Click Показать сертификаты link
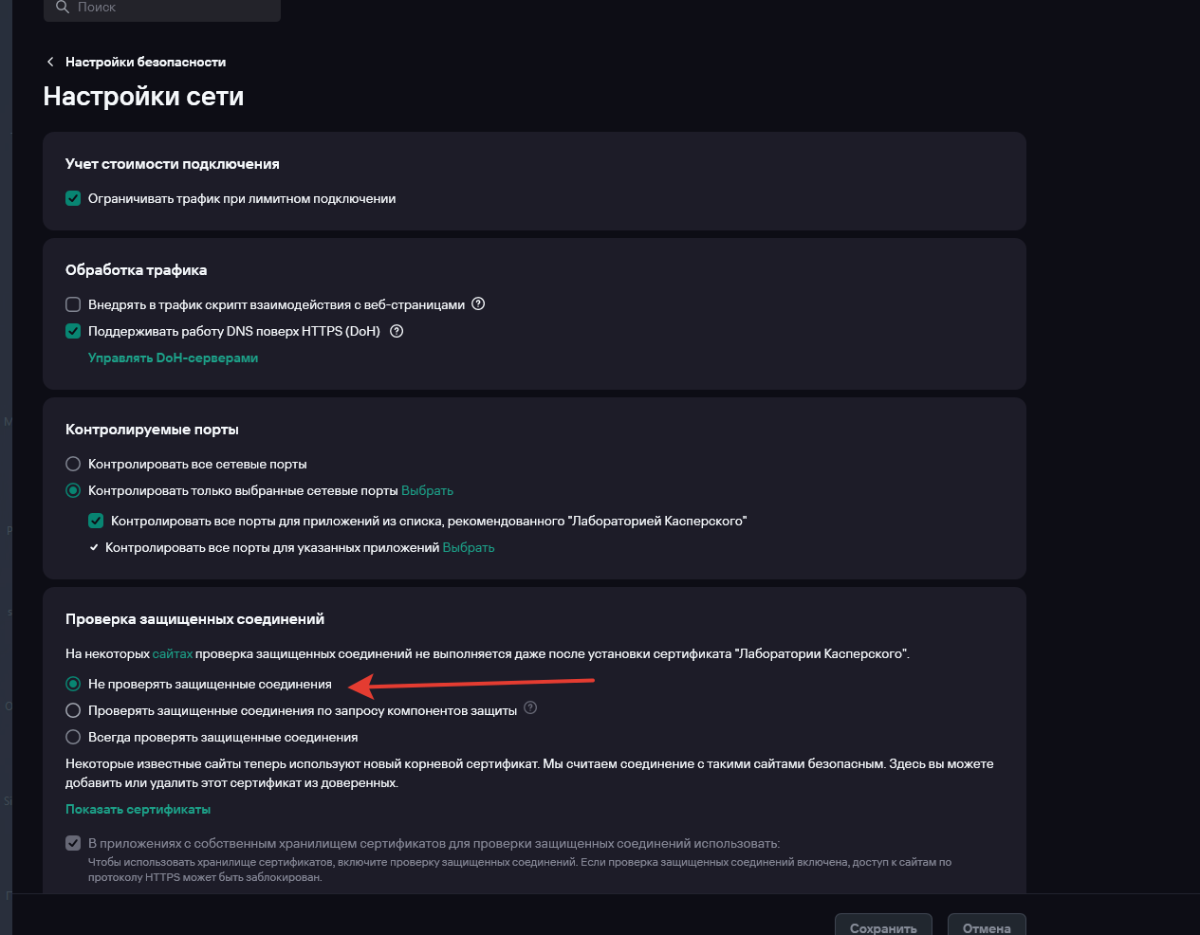Image resolution: width=1200 pixels, height=935 pixels. tap(138, 810)
